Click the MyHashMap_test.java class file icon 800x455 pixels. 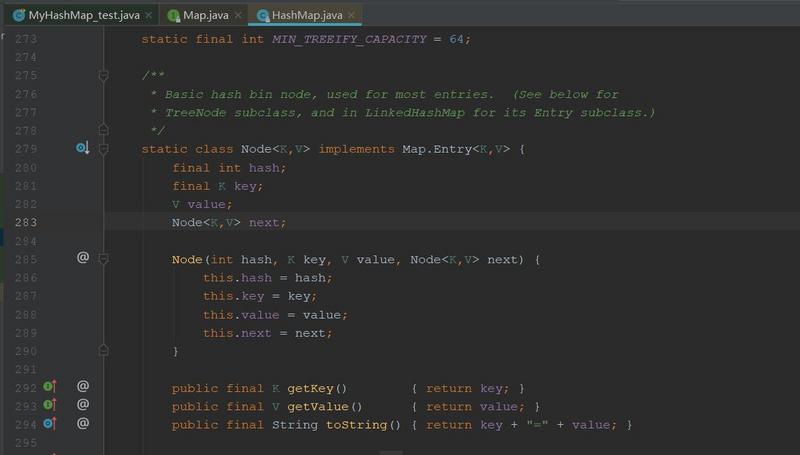point(19,15)
